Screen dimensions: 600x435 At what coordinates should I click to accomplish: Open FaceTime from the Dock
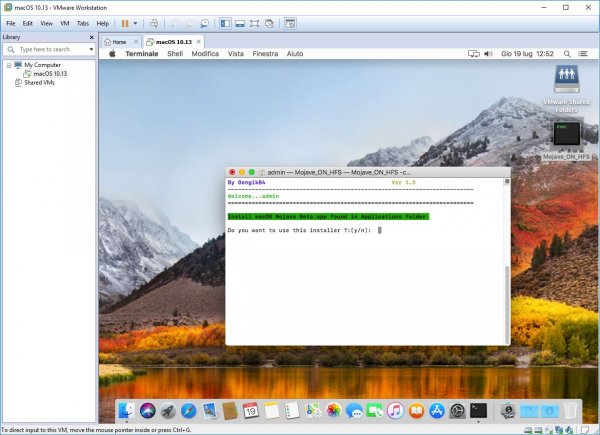click(x=375, y=411)
